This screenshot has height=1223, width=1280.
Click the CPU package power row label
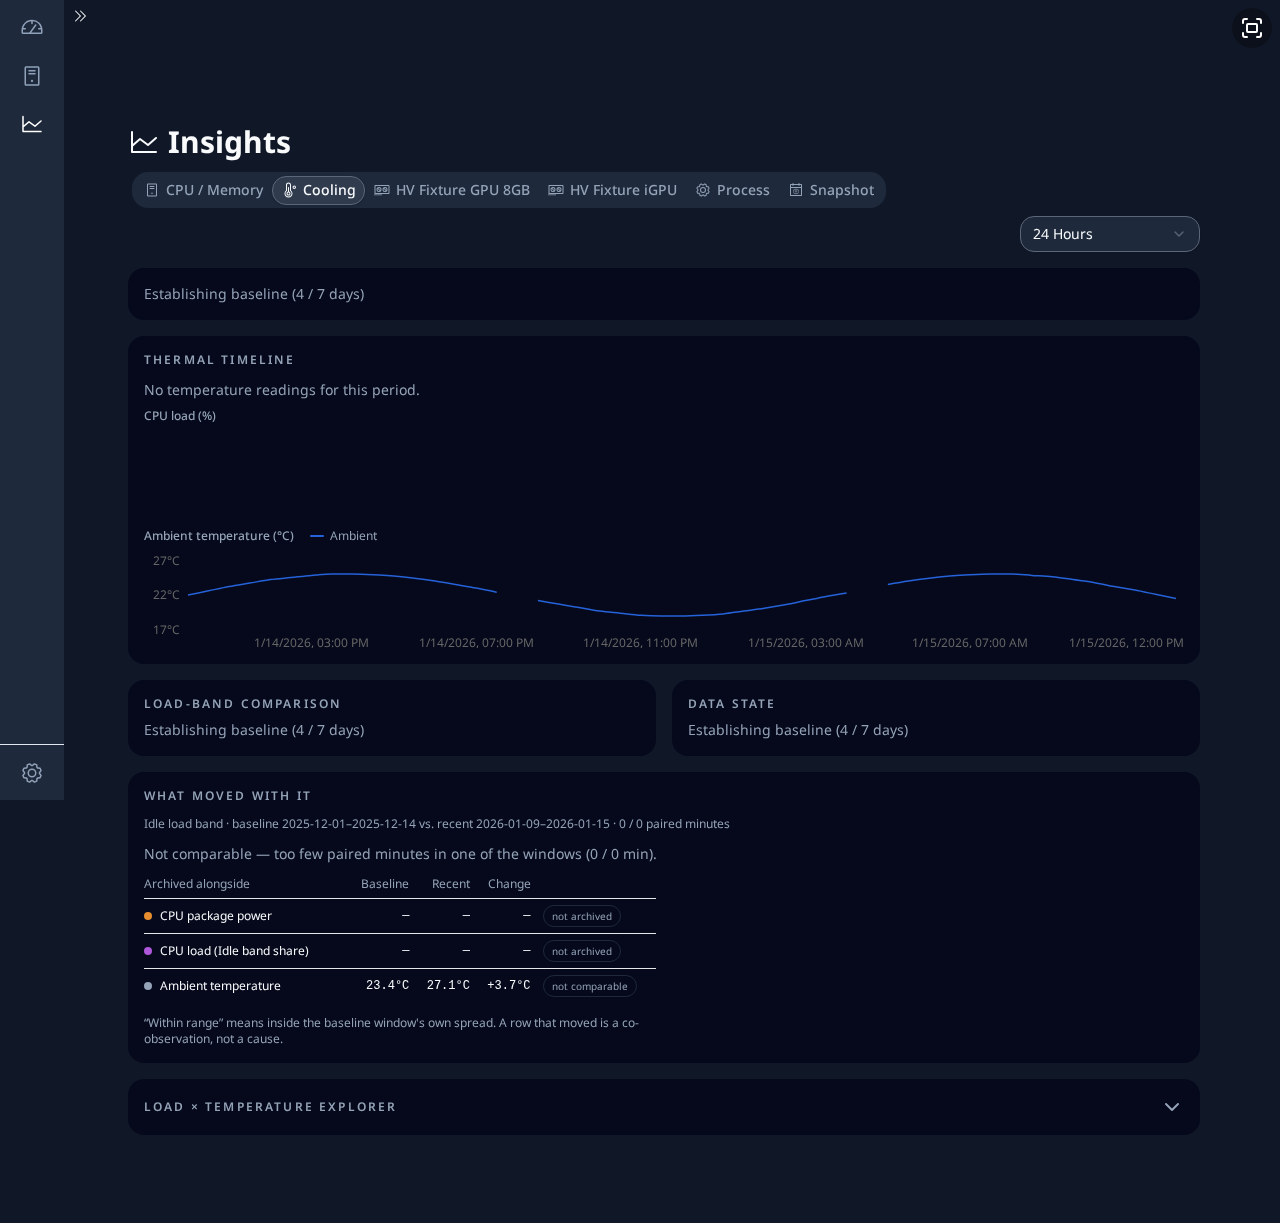tap(216, 916)
